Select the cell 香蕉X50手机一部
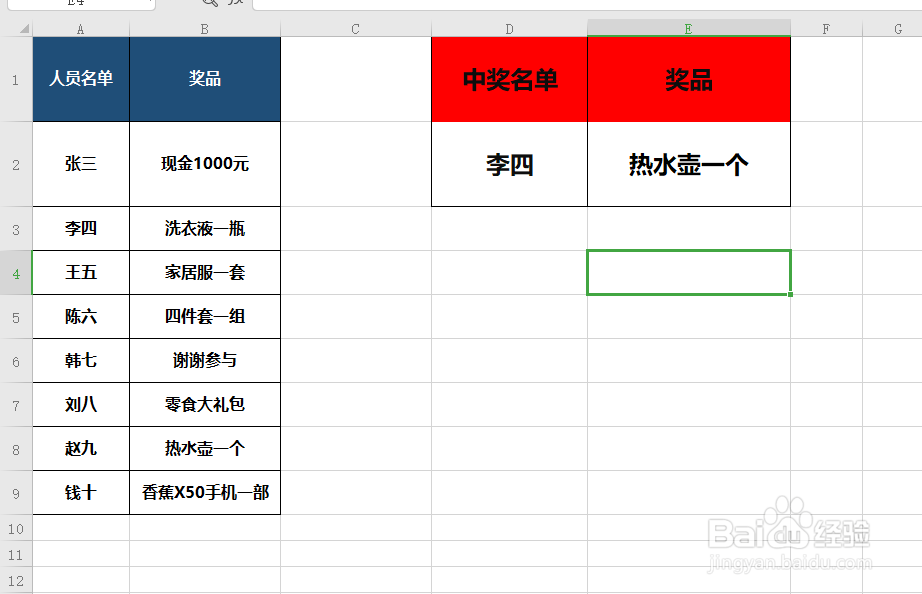 click(205, 493)
